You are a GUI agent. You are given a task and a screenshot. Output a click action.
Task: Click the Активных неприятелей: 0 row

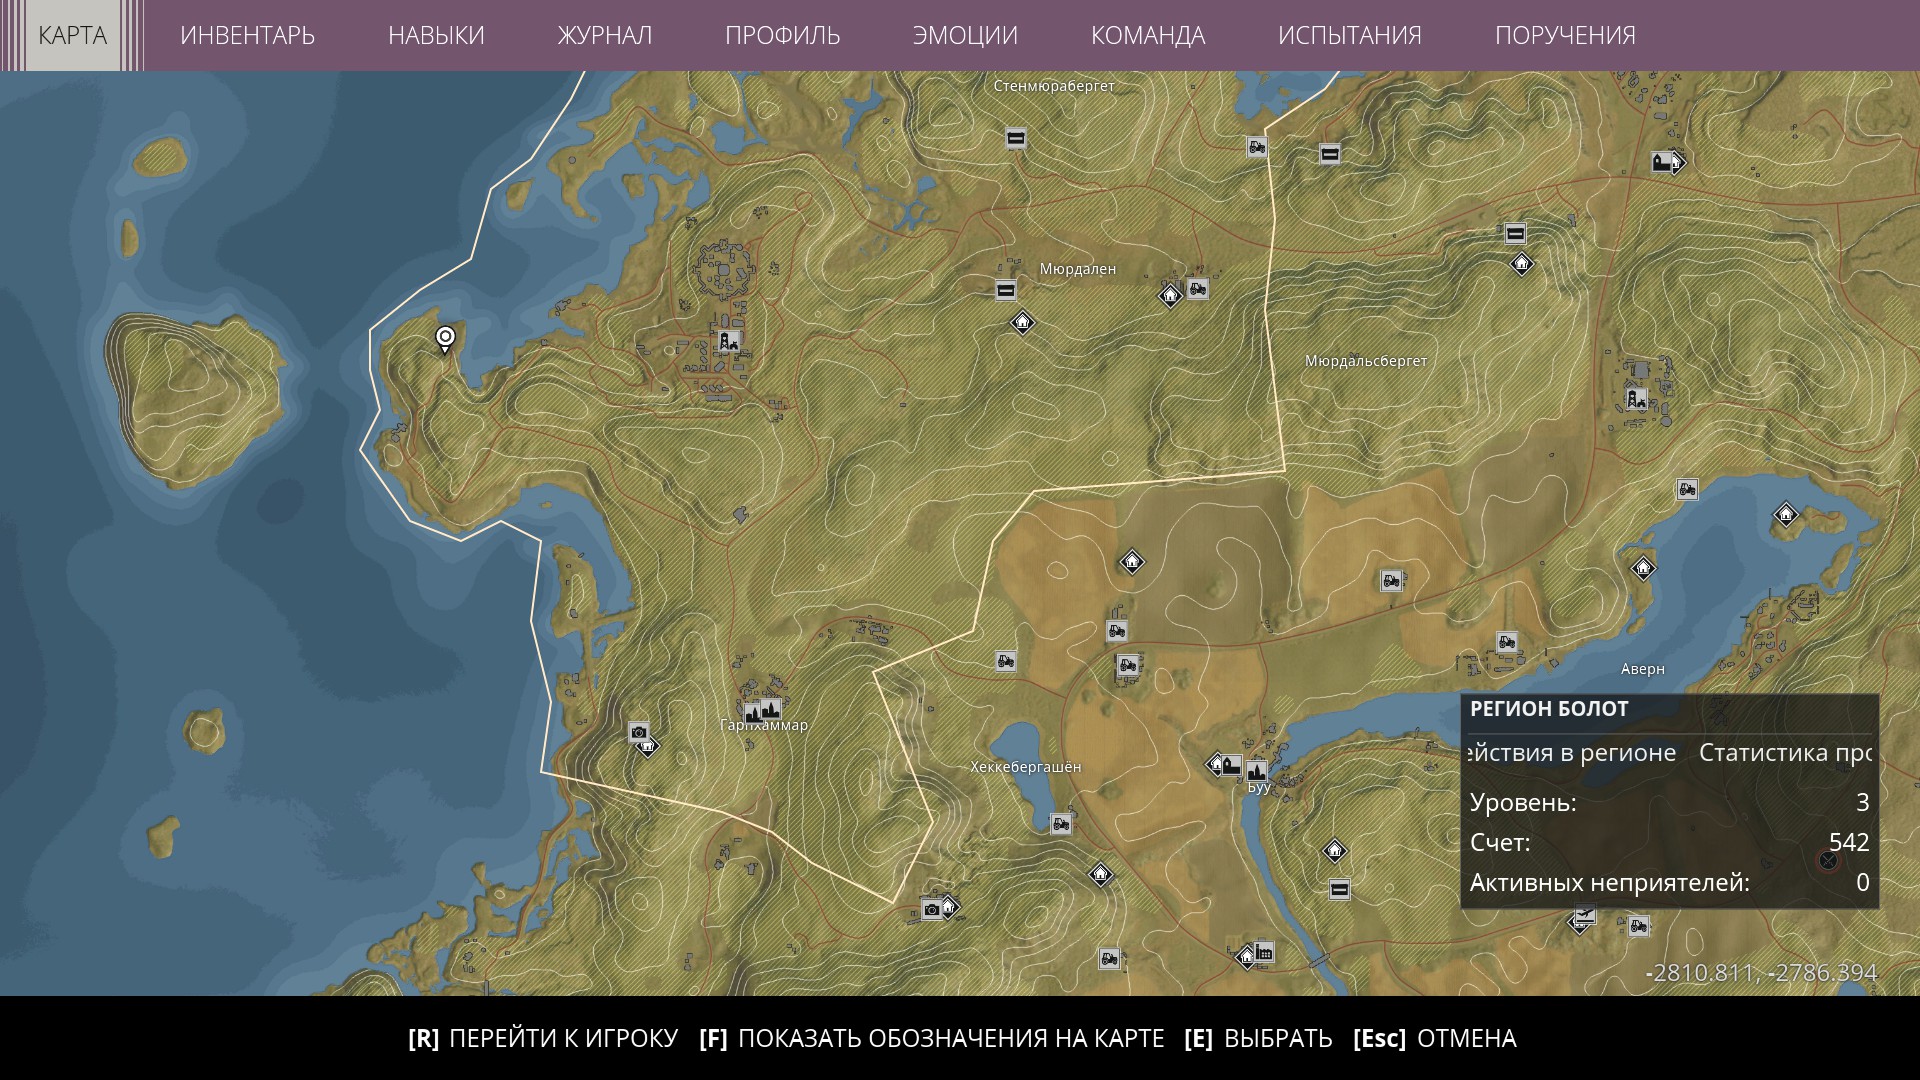[x=1670, y=882]
